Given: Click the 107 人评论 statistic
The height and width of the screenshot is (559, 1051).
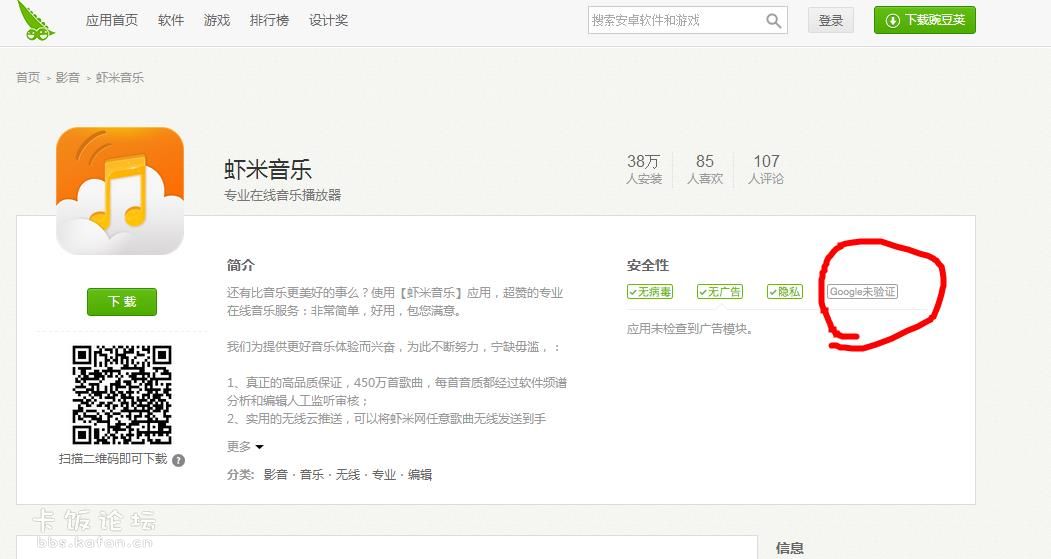Looking at the screenshot, I should click(x=766, y=169).
